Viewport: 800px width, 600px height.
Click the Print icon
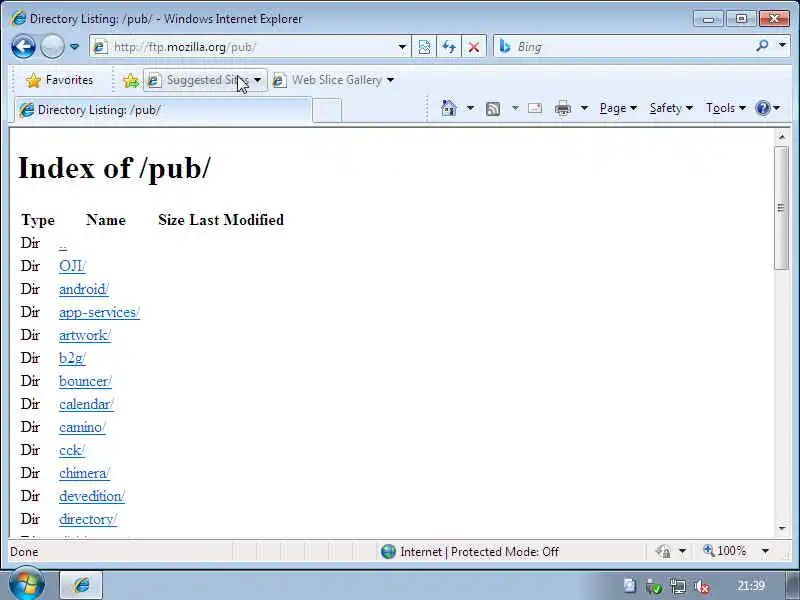pos(563,108)
